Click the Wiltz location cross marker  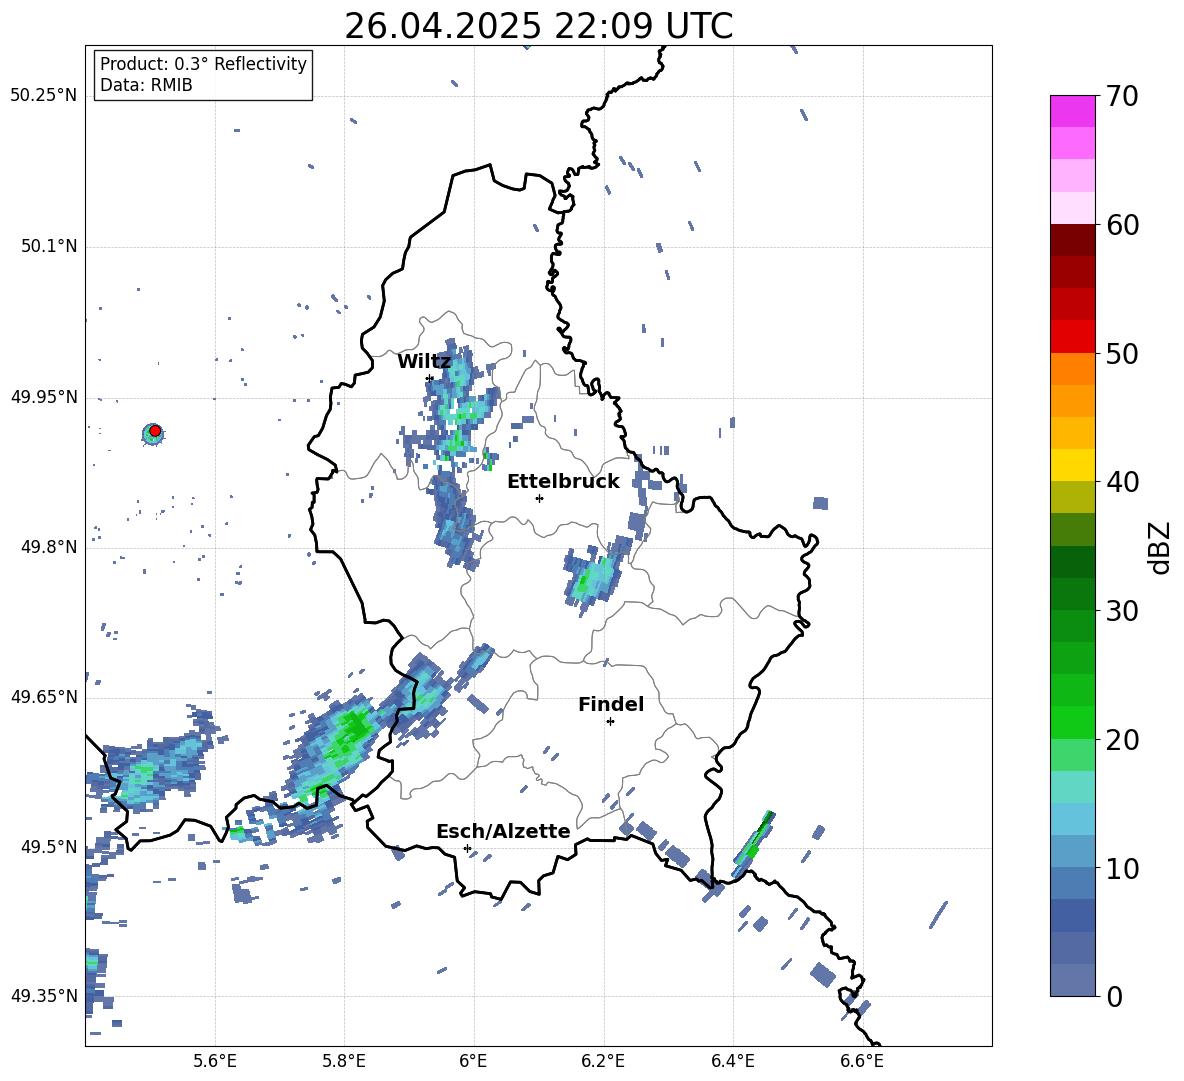click(x=430, y=378)
